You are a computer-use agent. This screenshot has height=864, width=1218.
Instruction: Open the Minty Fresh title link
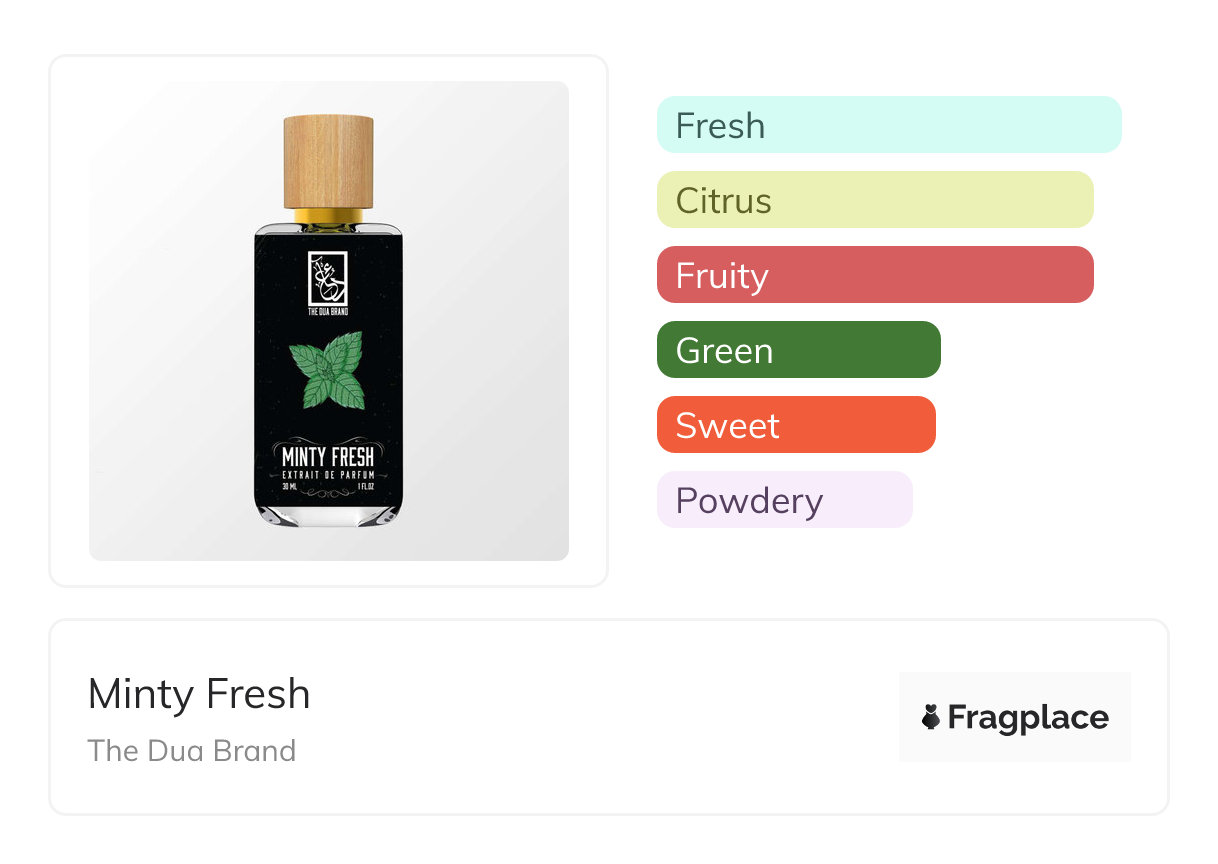199,694
